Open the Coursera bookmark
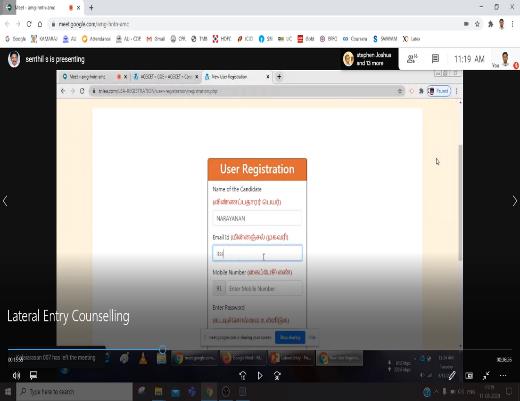The width and height of the screenshot is (520, 401). (355, 39)
